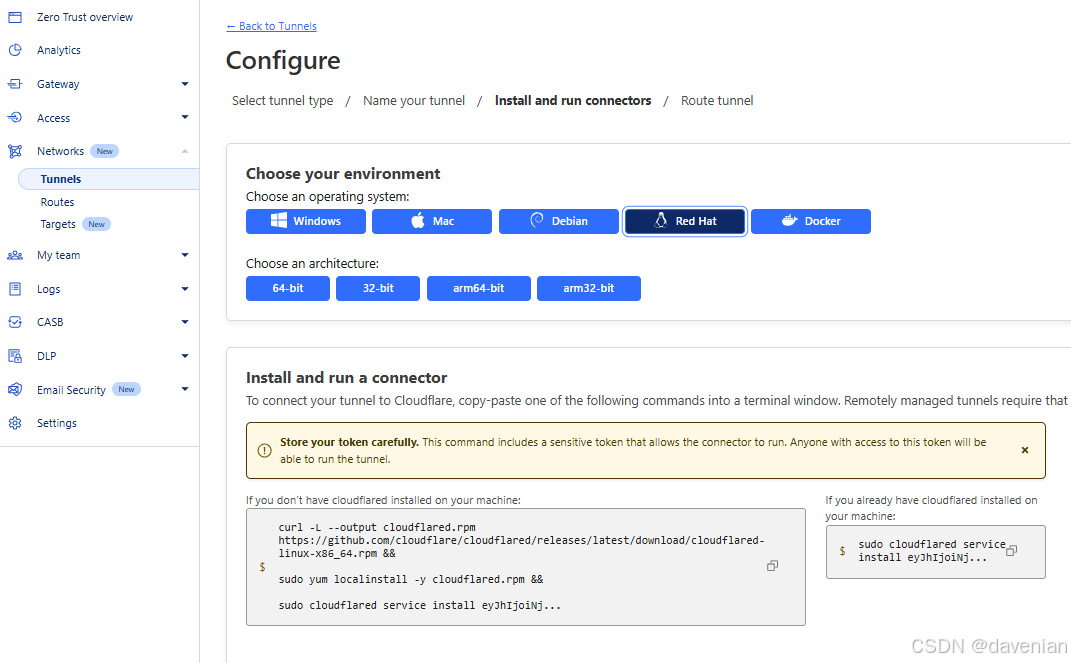Choose Docker as the environment

[x=810, y=221]
